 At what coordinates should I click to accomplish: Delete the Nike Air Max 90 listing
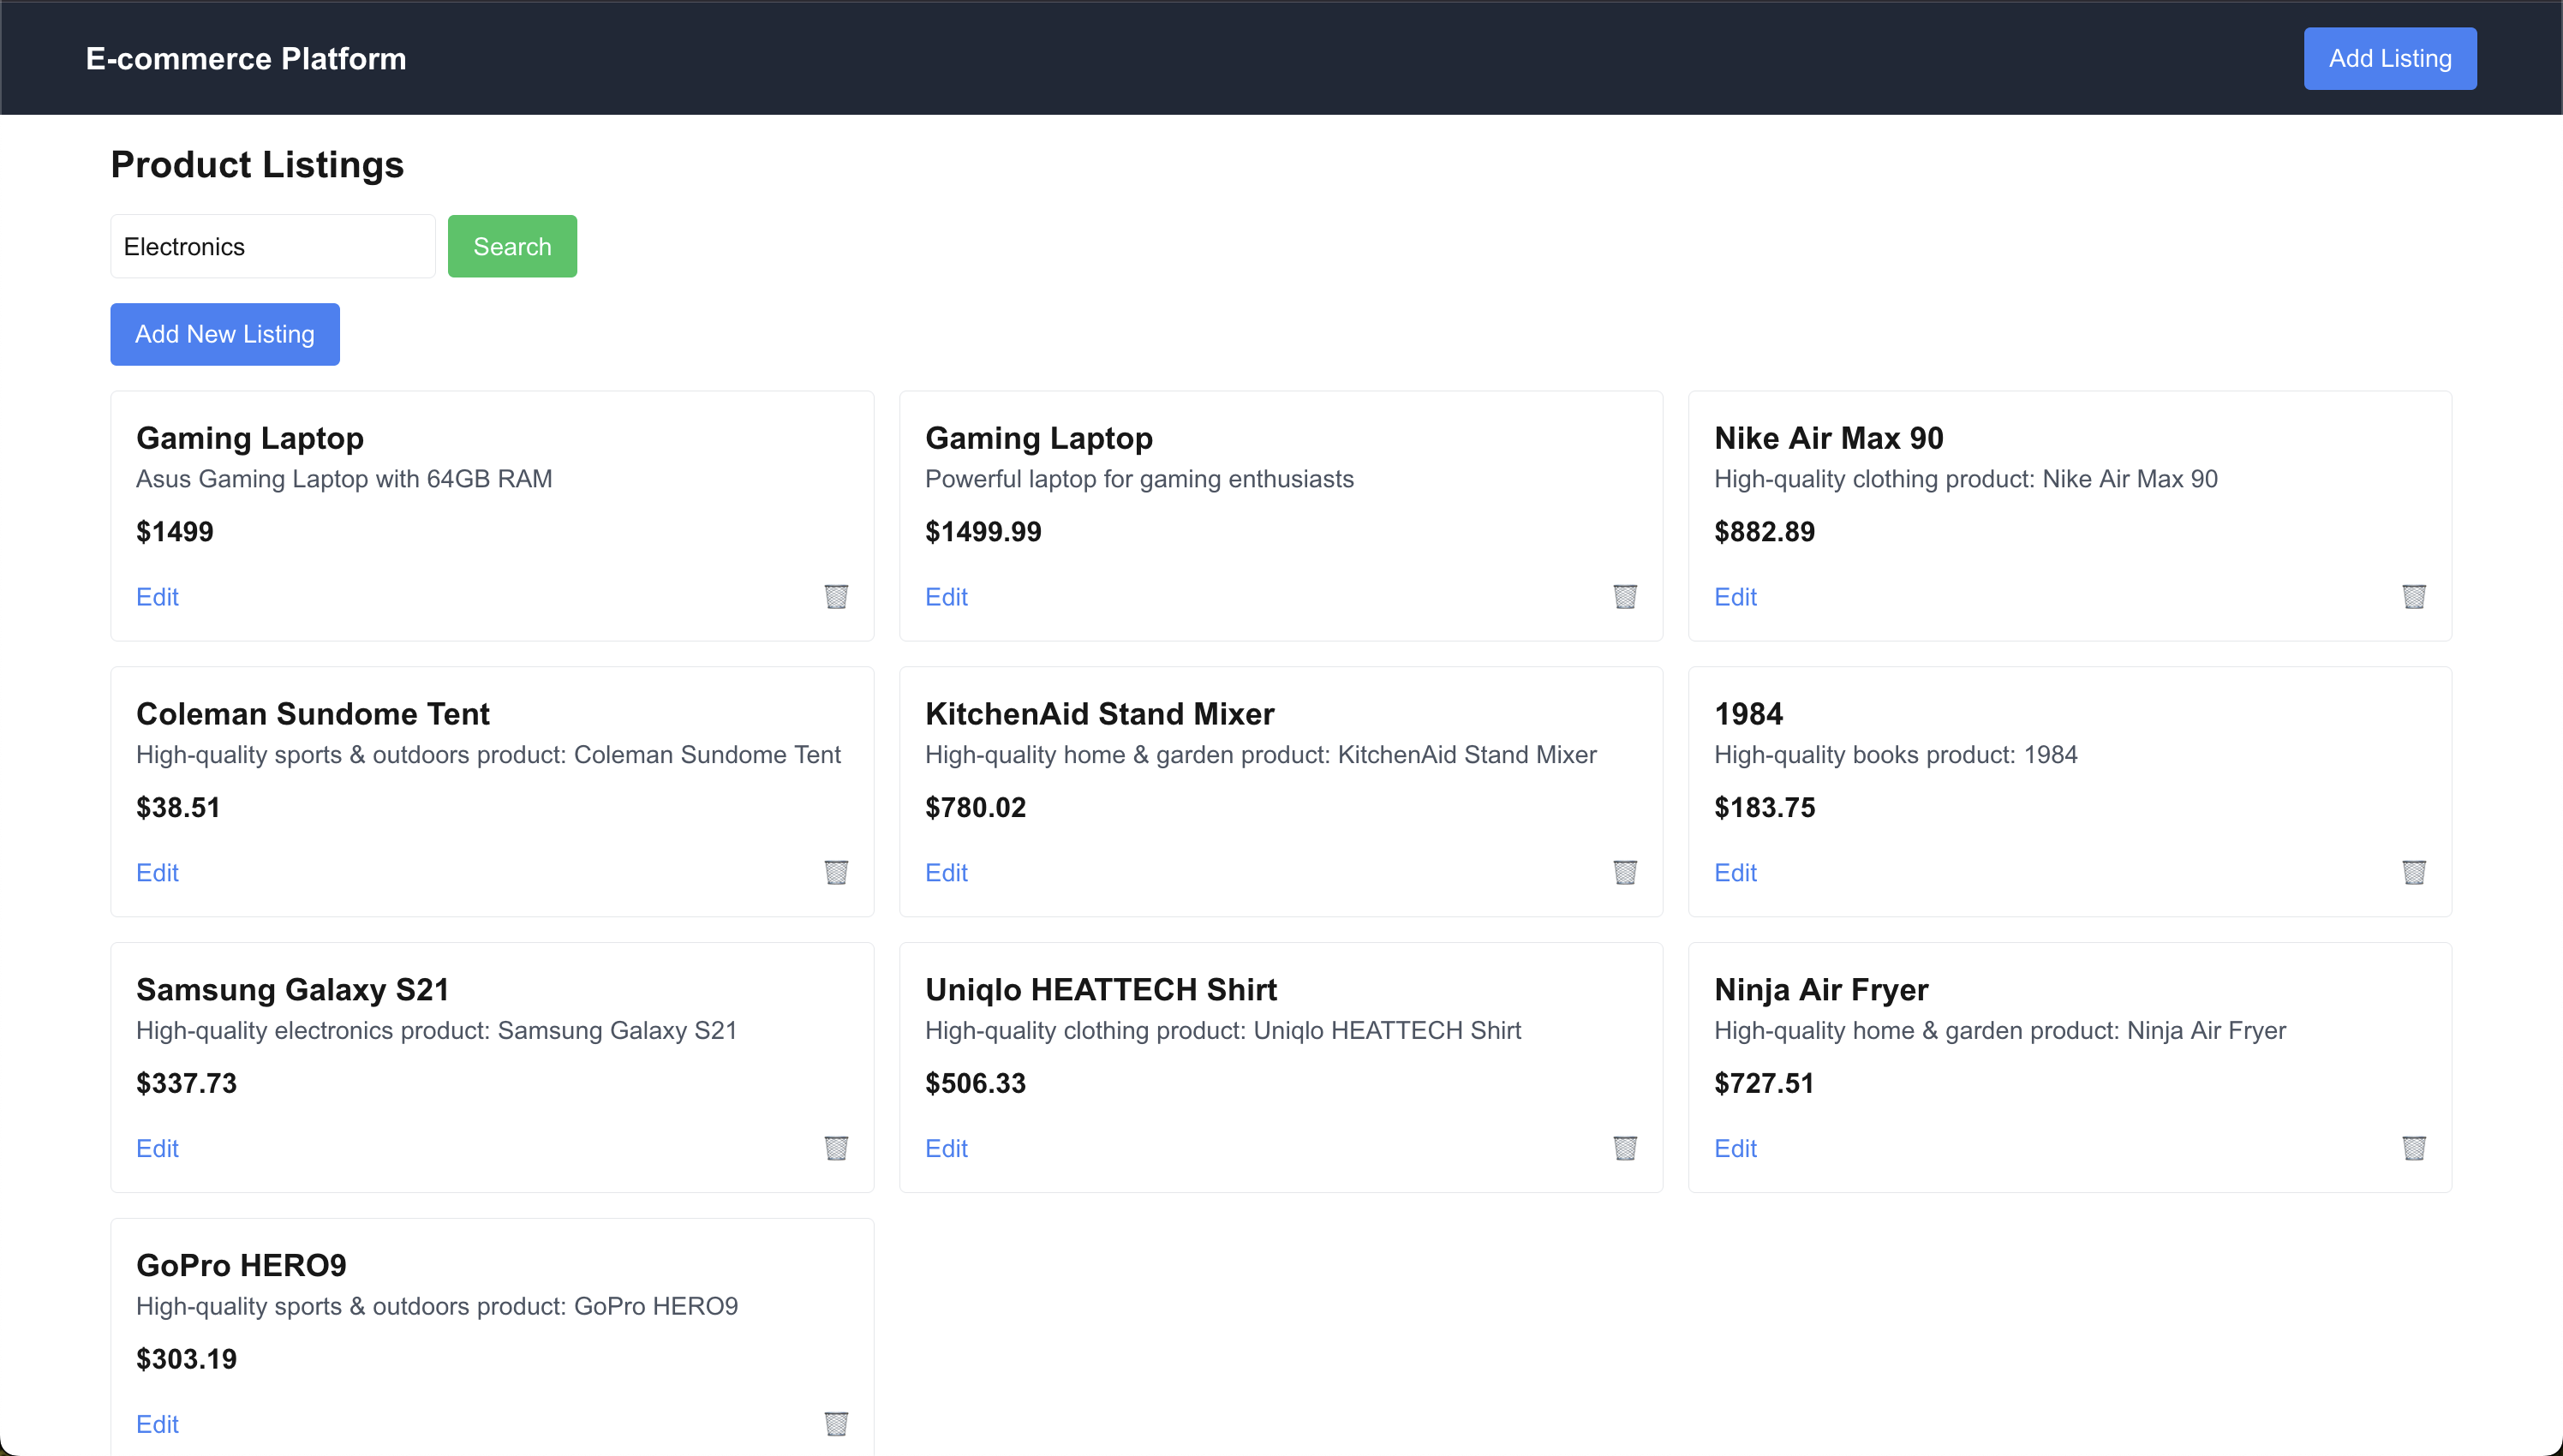pyautogui.click(x=2414, y=597)
